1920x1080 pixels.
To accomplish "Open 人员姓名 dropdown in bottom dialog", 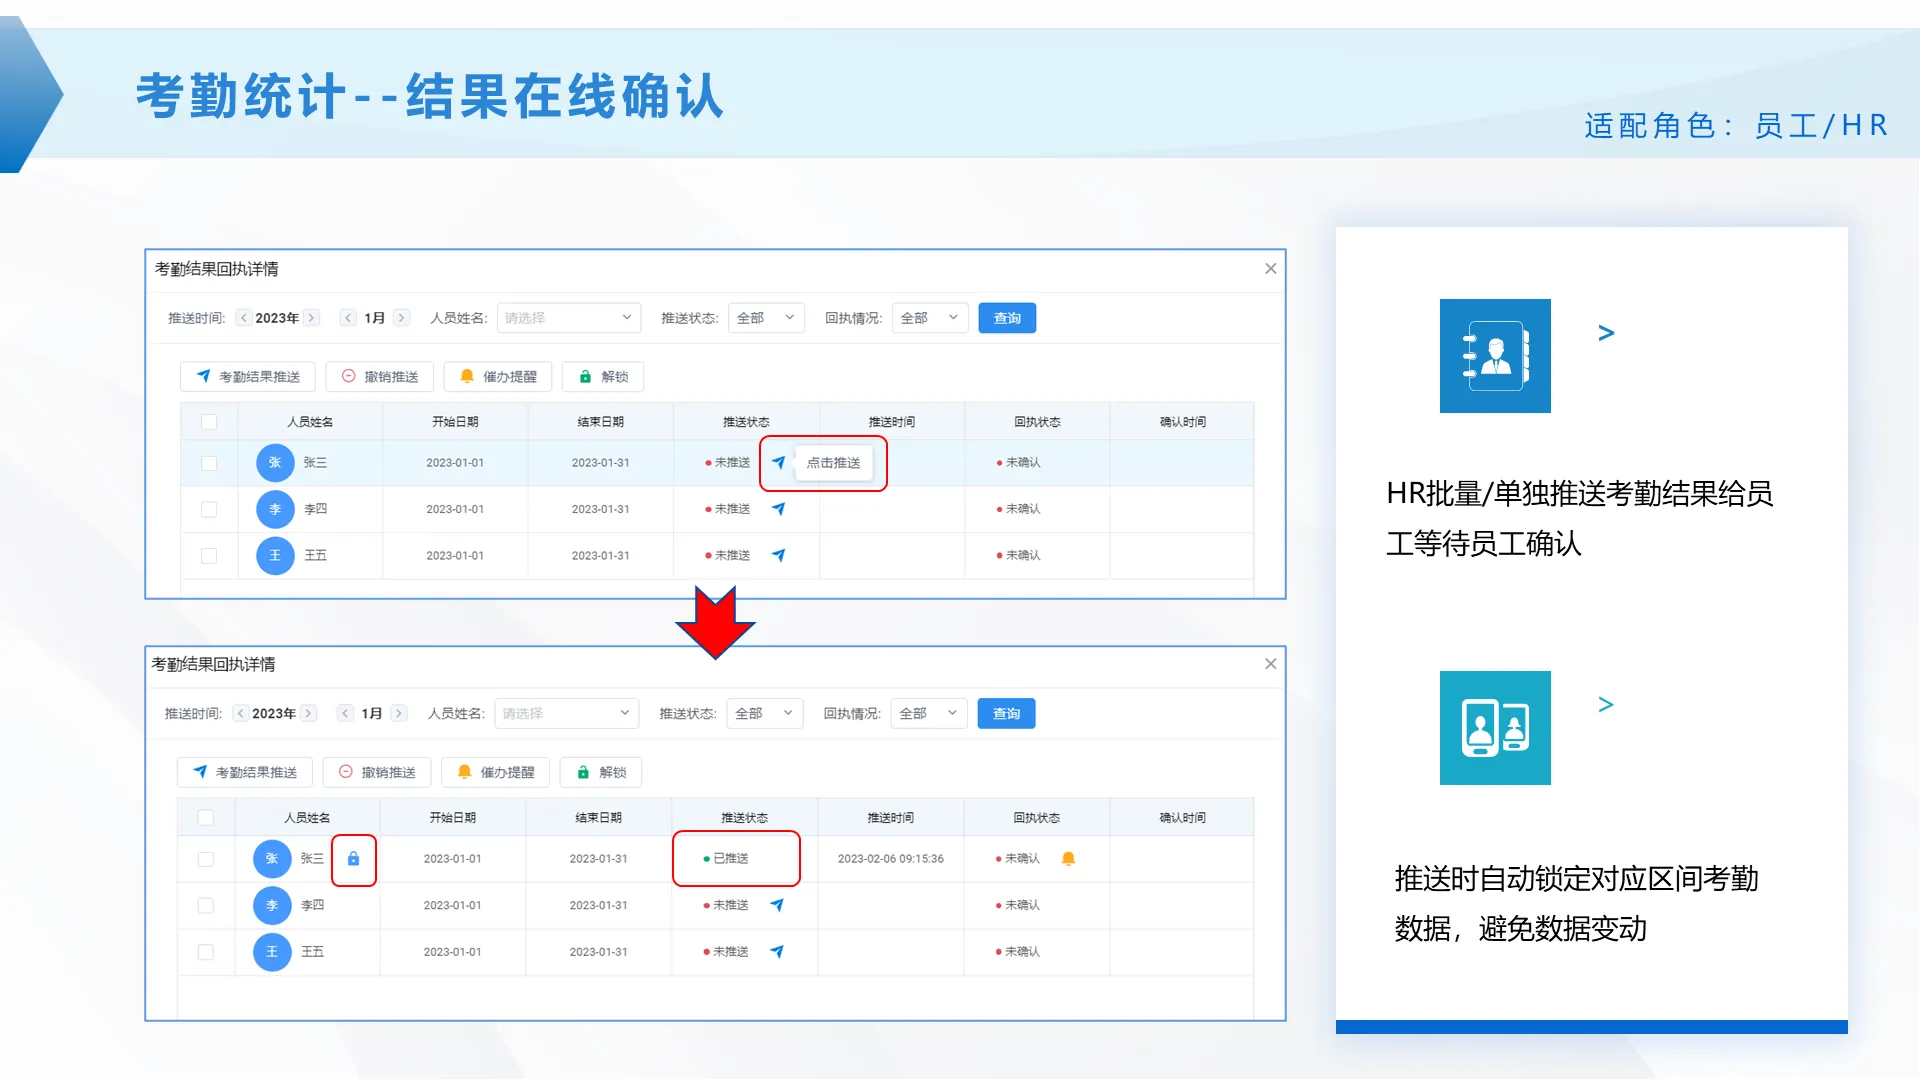I will (x=566, y=713).
